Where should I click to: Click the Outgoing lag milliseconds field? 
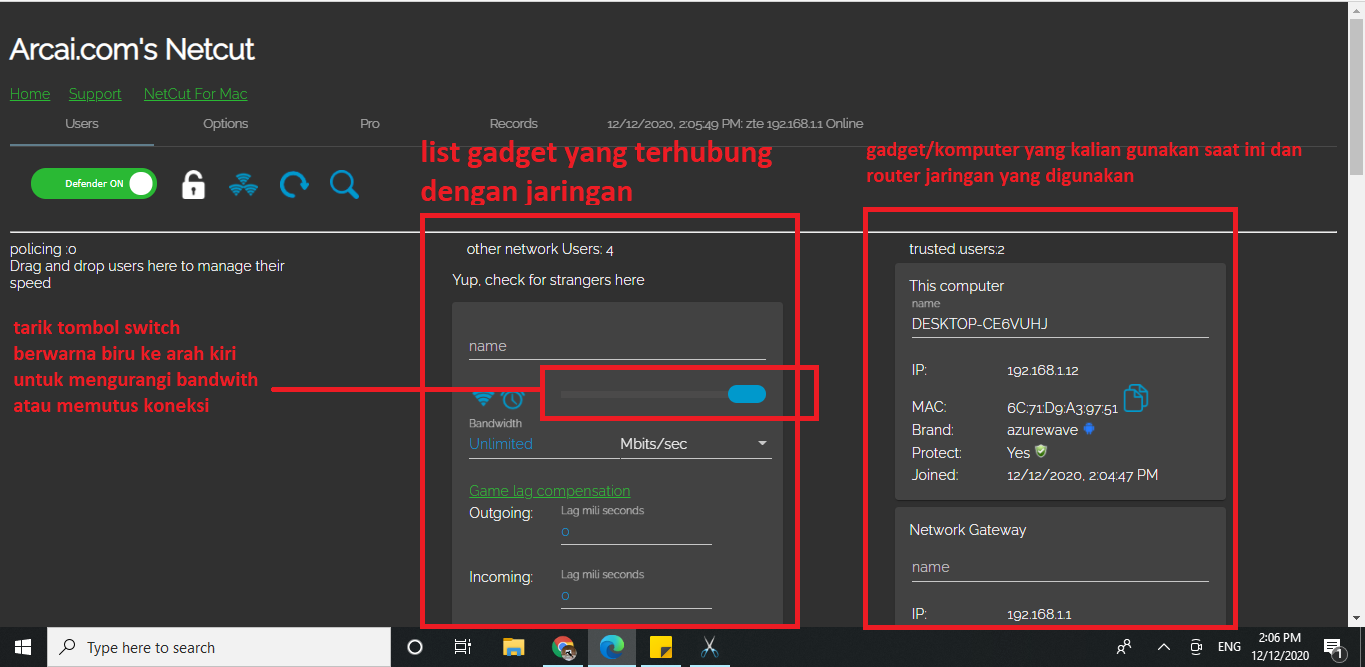click(x=636, y=532)
